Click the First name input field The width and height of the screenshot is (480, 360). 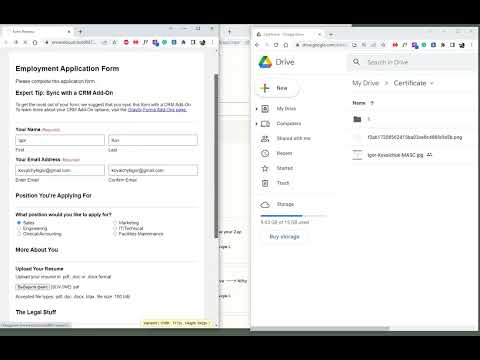click(60, 140)
